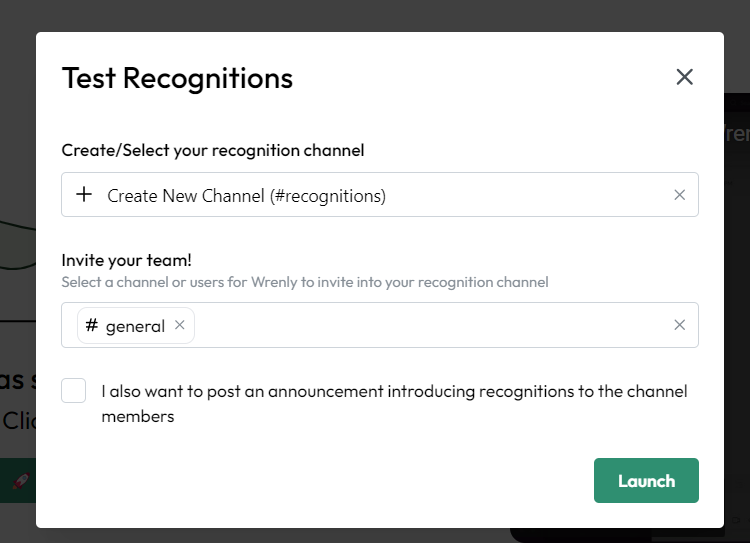Remove the general channel tag
Screen dimensions: 750x543
[179, 325]
